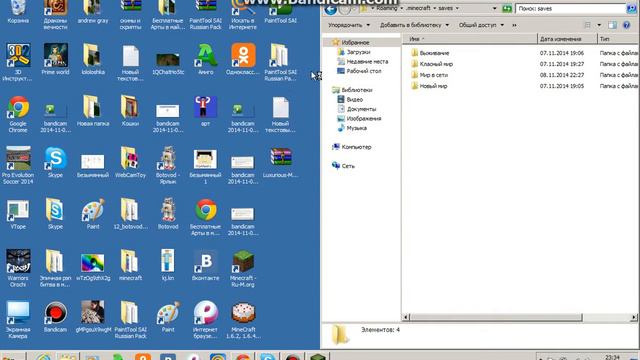Viewport: 640px width, 360px height.
Task: Launch Pro Evolution Soccer 2014 shortcut
Action: (x=18, y=165)
